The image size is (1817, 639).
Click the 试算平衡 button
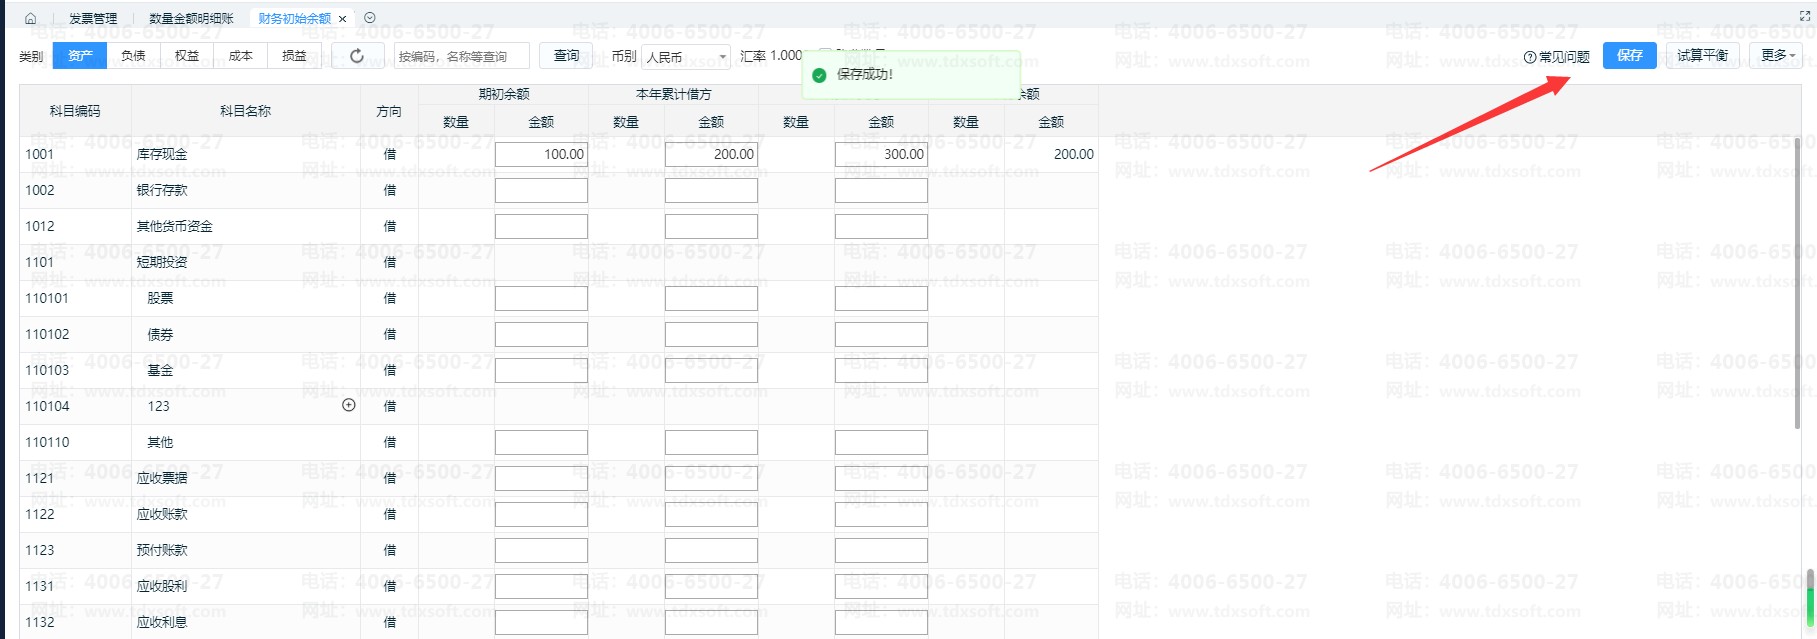point(1702,56)
